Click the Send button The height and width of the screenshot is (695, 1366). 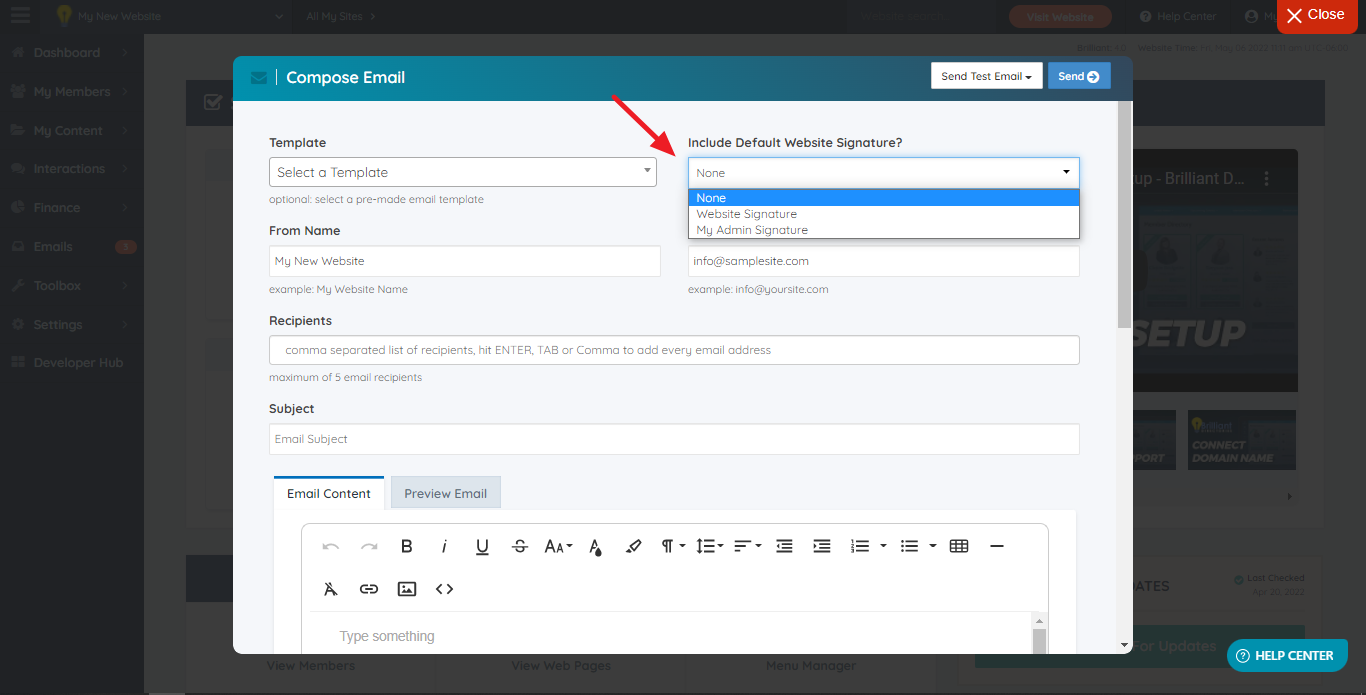pos(1079,75)
